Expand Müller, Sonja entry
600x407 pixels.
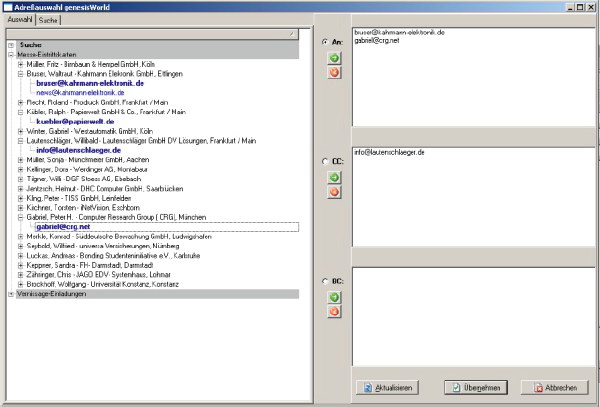(21, 160)
